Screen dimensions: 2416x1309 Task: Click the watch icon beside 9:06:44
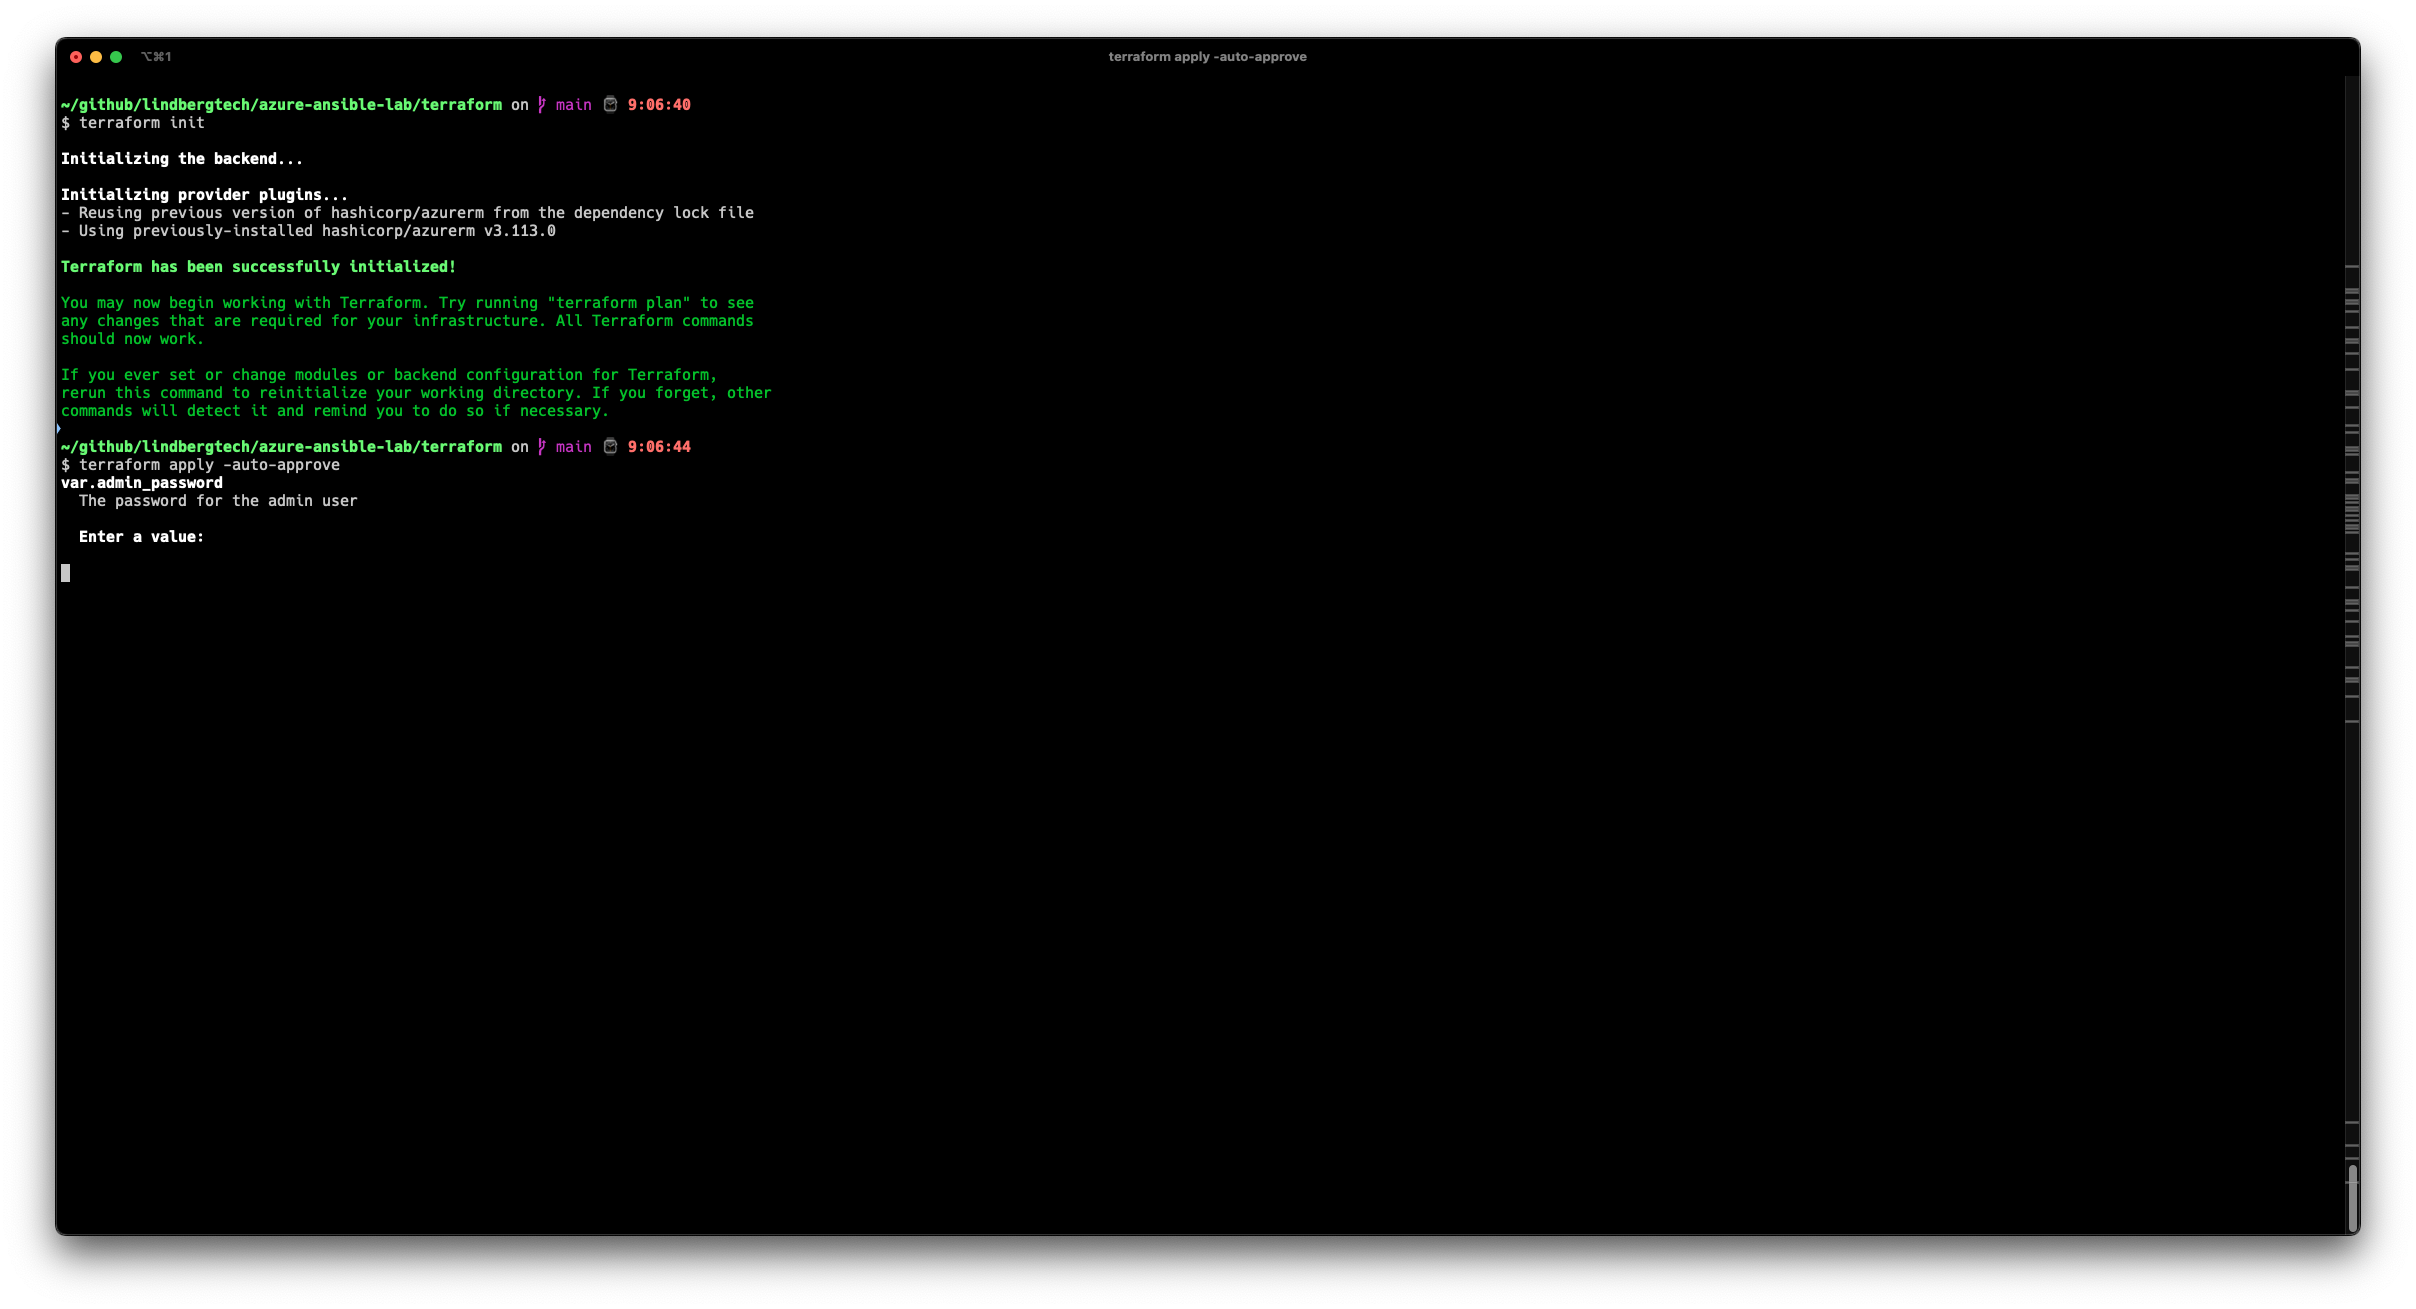click(x=610, y=446)
